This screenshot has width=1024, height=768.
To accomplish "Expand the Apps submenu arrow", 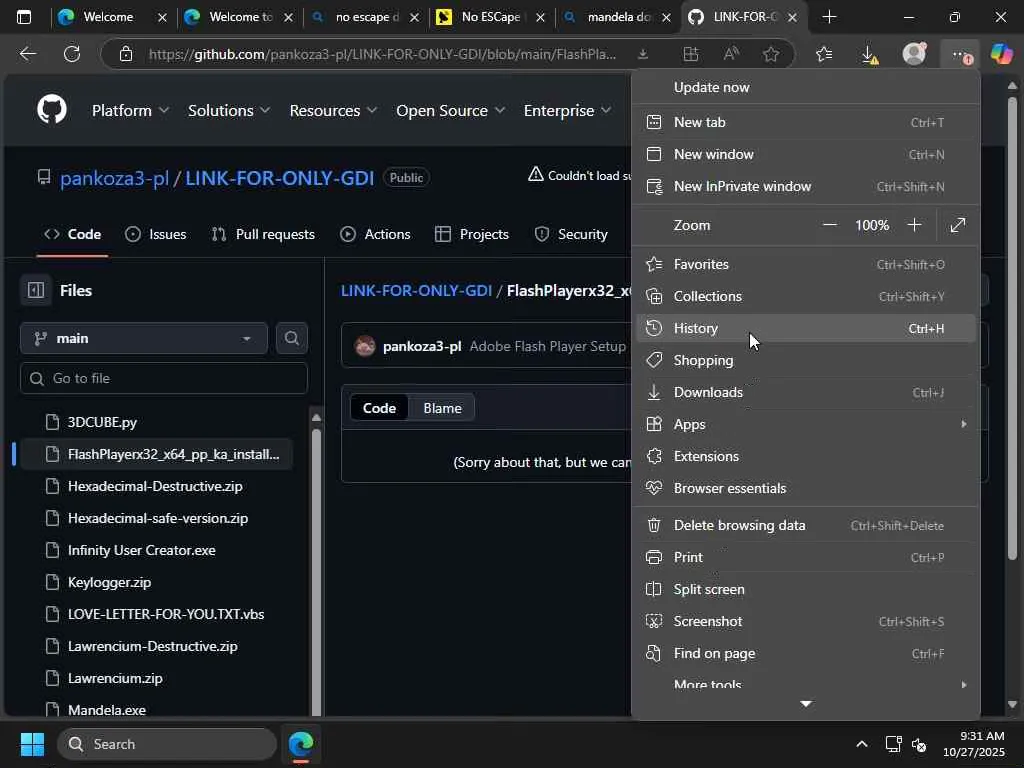I will tap(963, 424).
